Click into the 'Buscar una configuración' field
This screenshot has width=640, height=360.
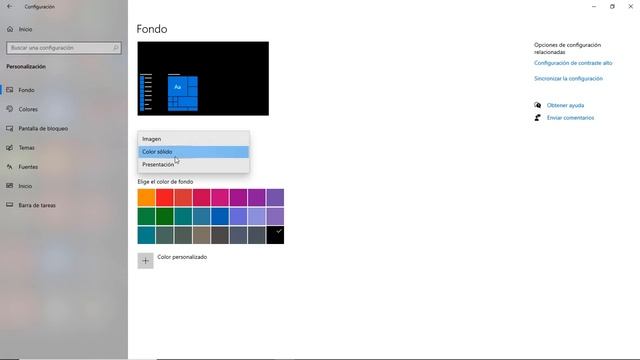click(x=64, y=48)
